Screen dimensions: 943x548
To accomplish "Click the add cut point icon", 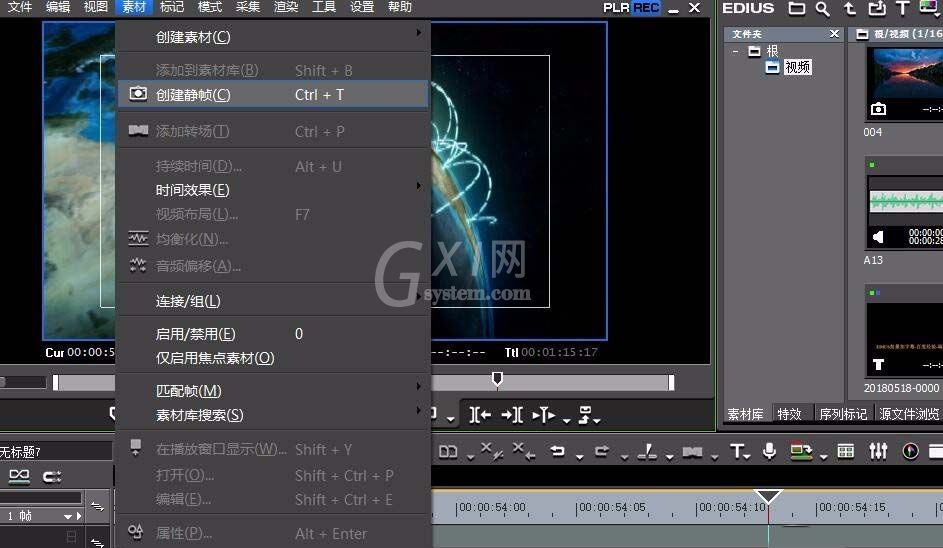I will tap(647, 452).
